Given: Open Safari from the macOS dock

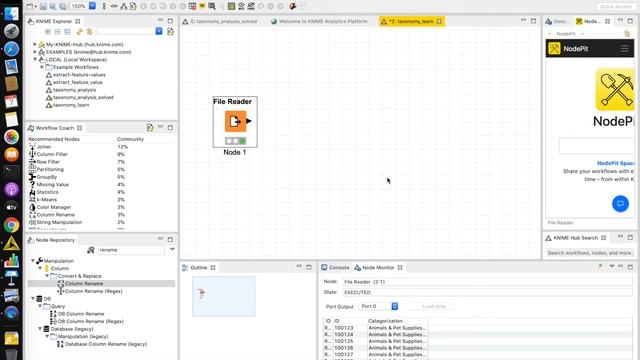Looking at the screenshot, I should tap(11, 49).
